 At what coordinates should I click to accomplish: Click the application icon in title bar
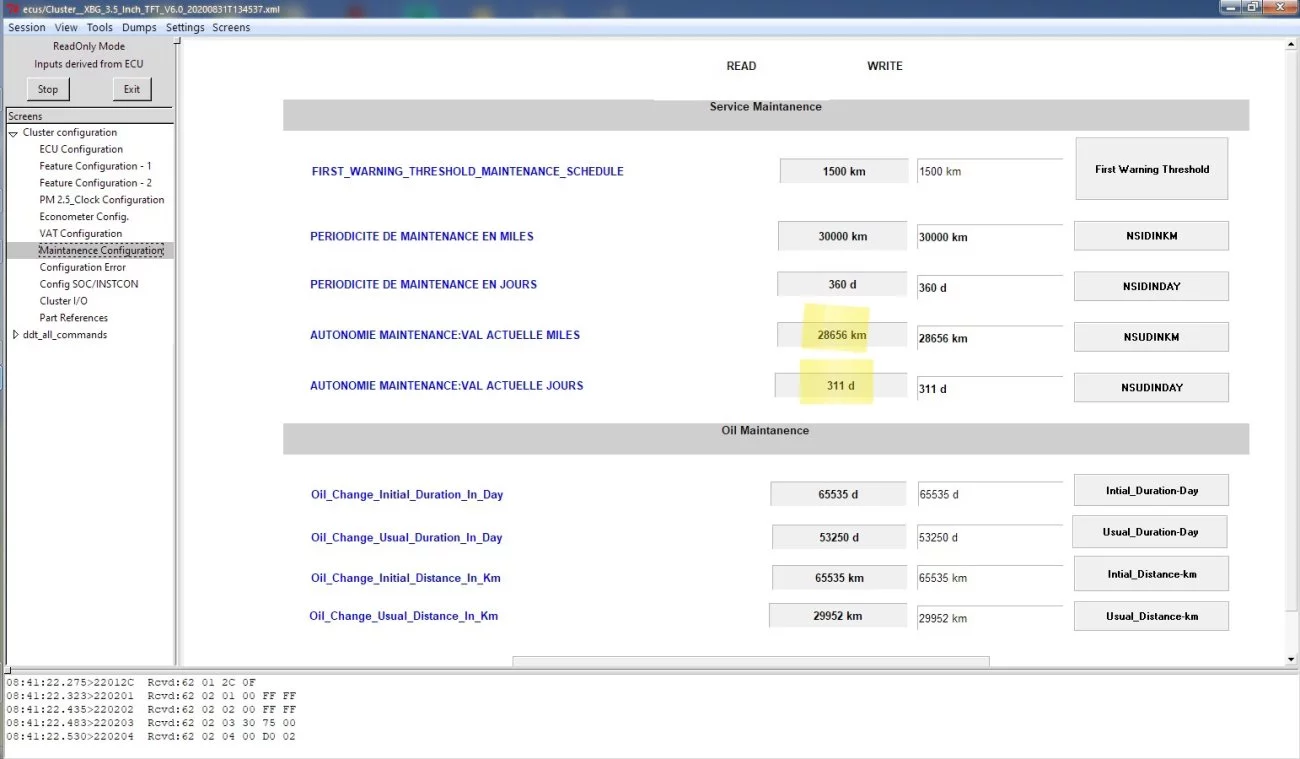[x=13, y=7]
